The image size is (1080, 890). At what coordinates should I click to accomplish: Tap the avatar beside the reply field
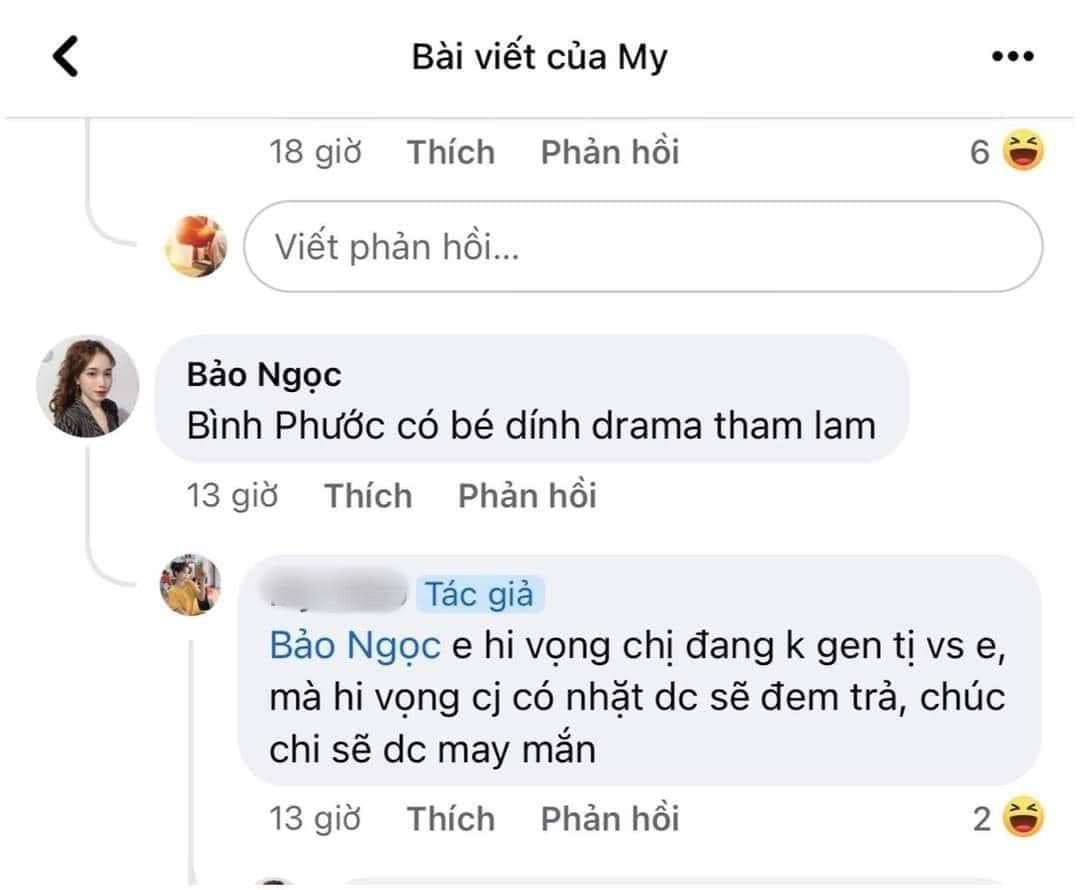pos(196,246)
